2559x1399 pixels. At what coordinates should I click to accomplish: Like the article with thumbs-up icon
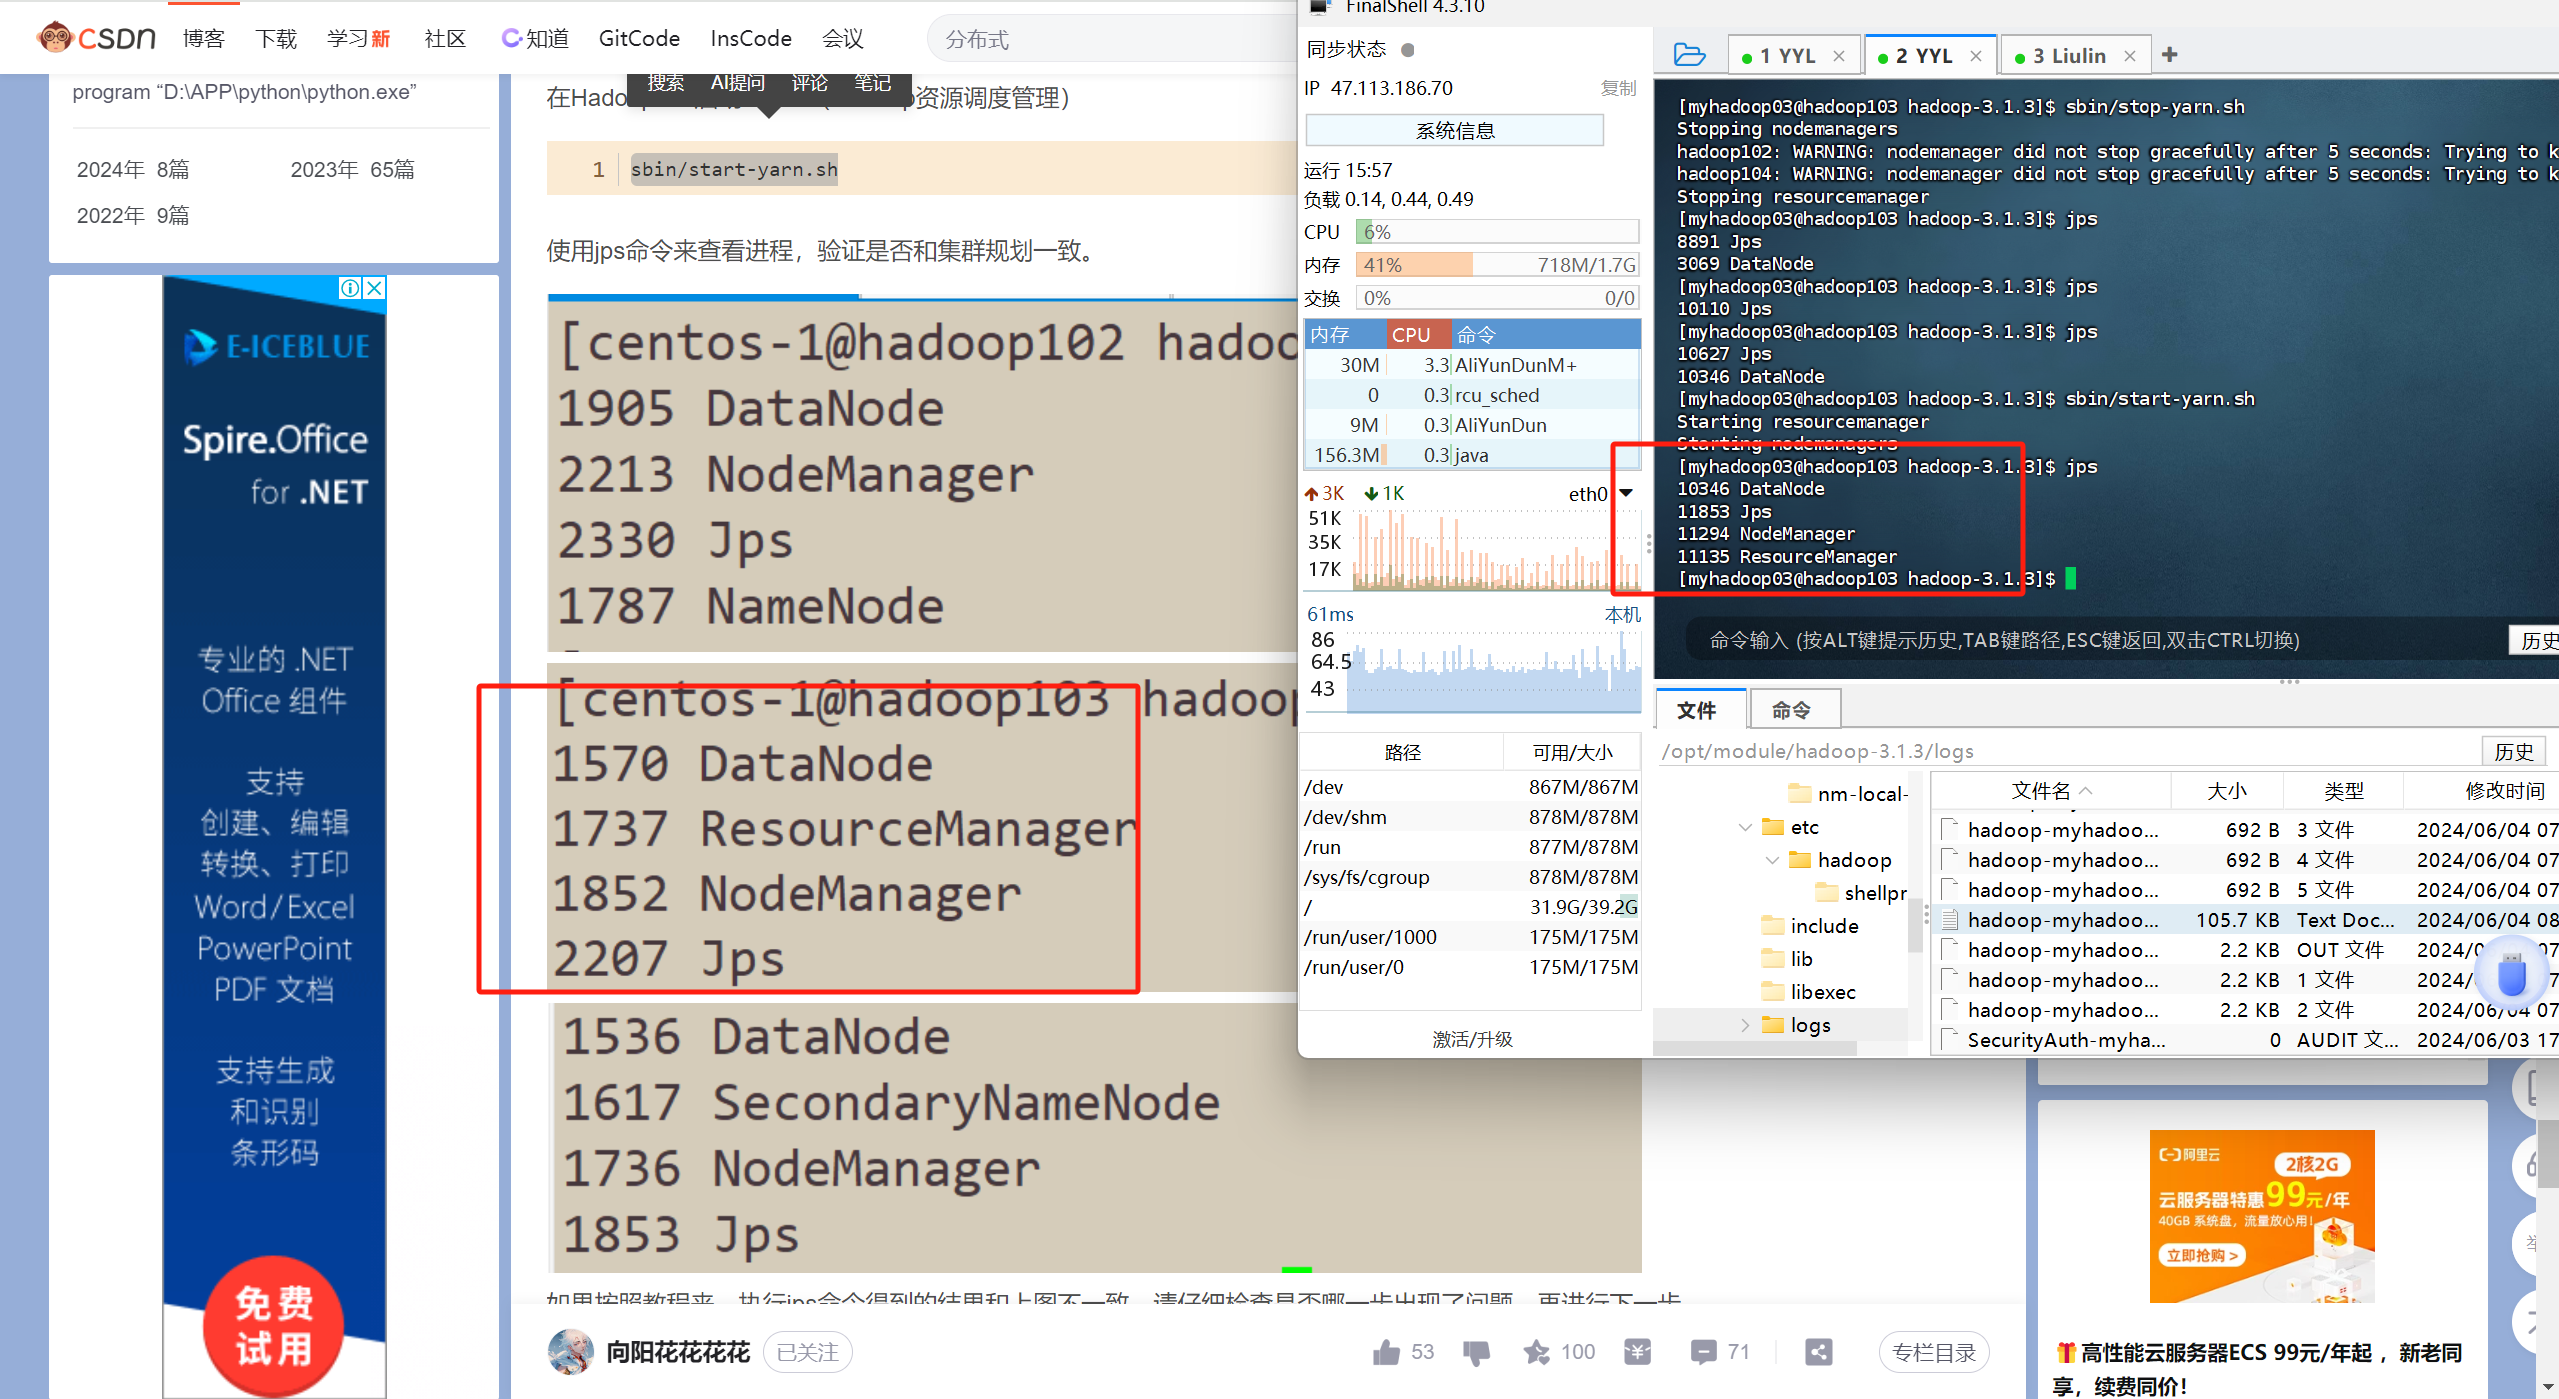1386,1352
